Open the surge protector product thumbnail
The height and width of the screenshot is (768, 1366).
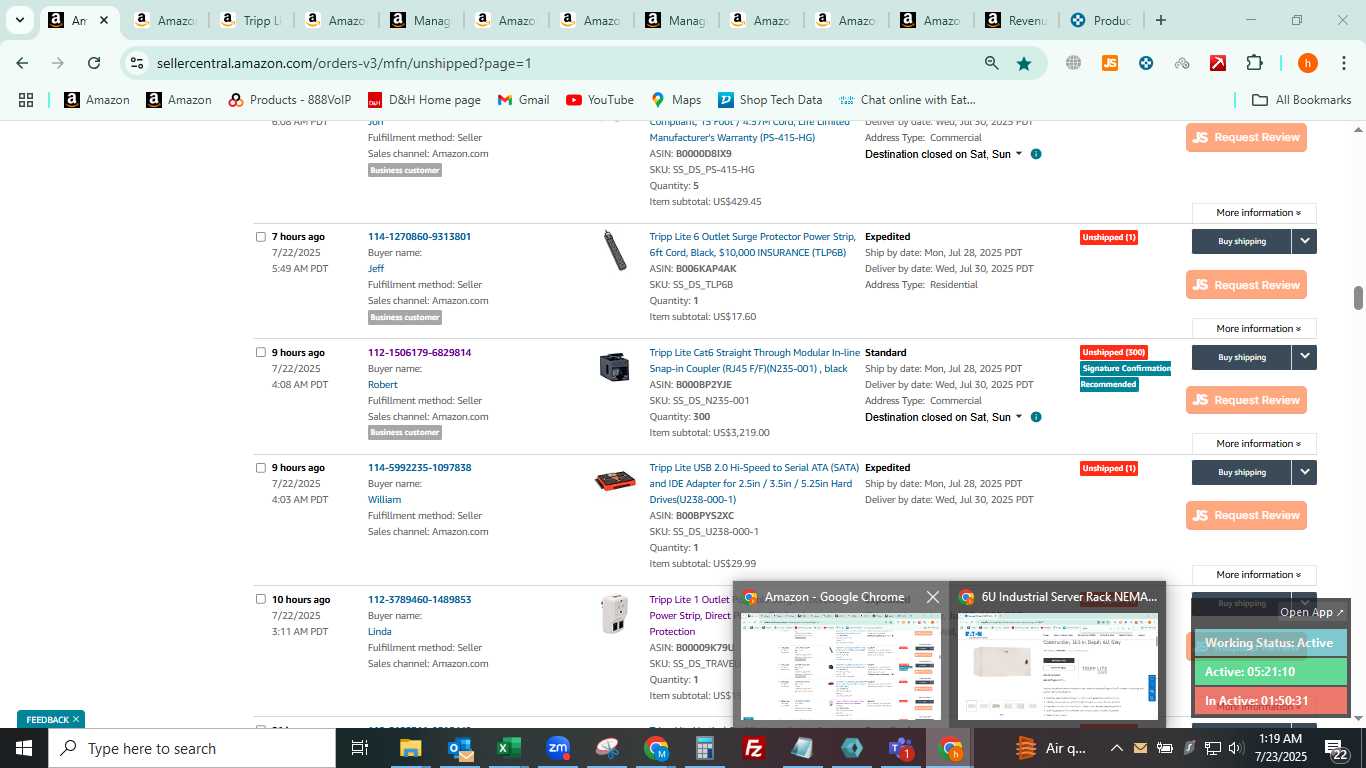(x=614, y=250)
